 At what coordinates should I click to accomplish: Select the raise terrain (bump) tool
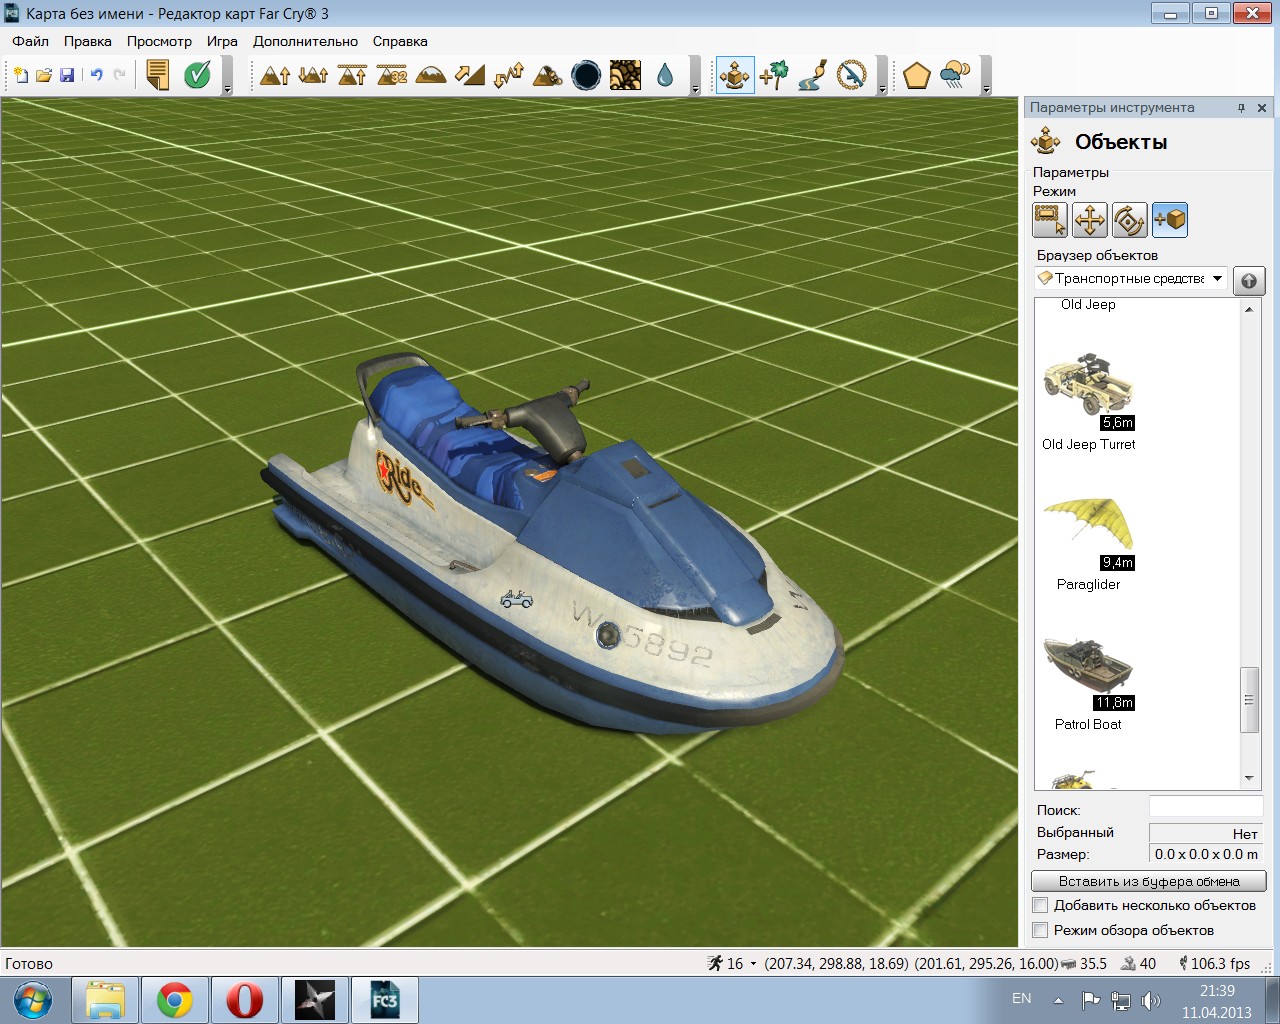coord(275,75)
